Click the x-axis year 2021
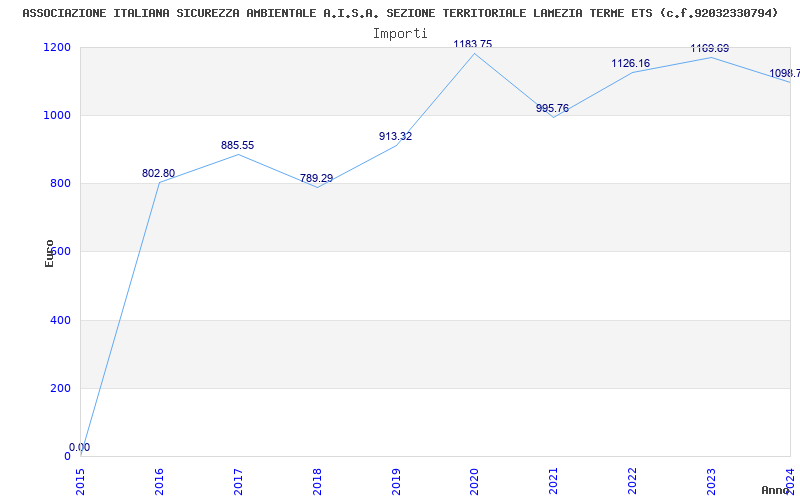 coord(554,481)
